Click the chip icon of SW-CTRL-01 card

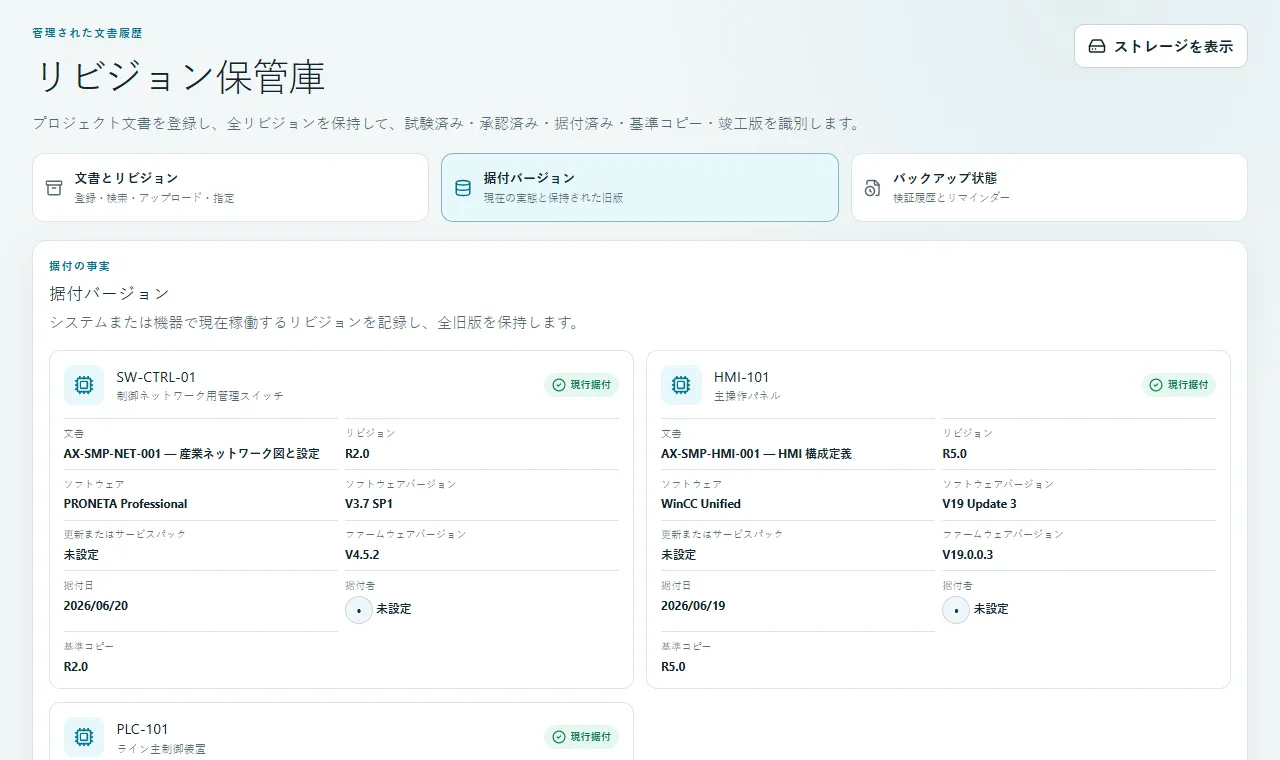click(84, 385)
